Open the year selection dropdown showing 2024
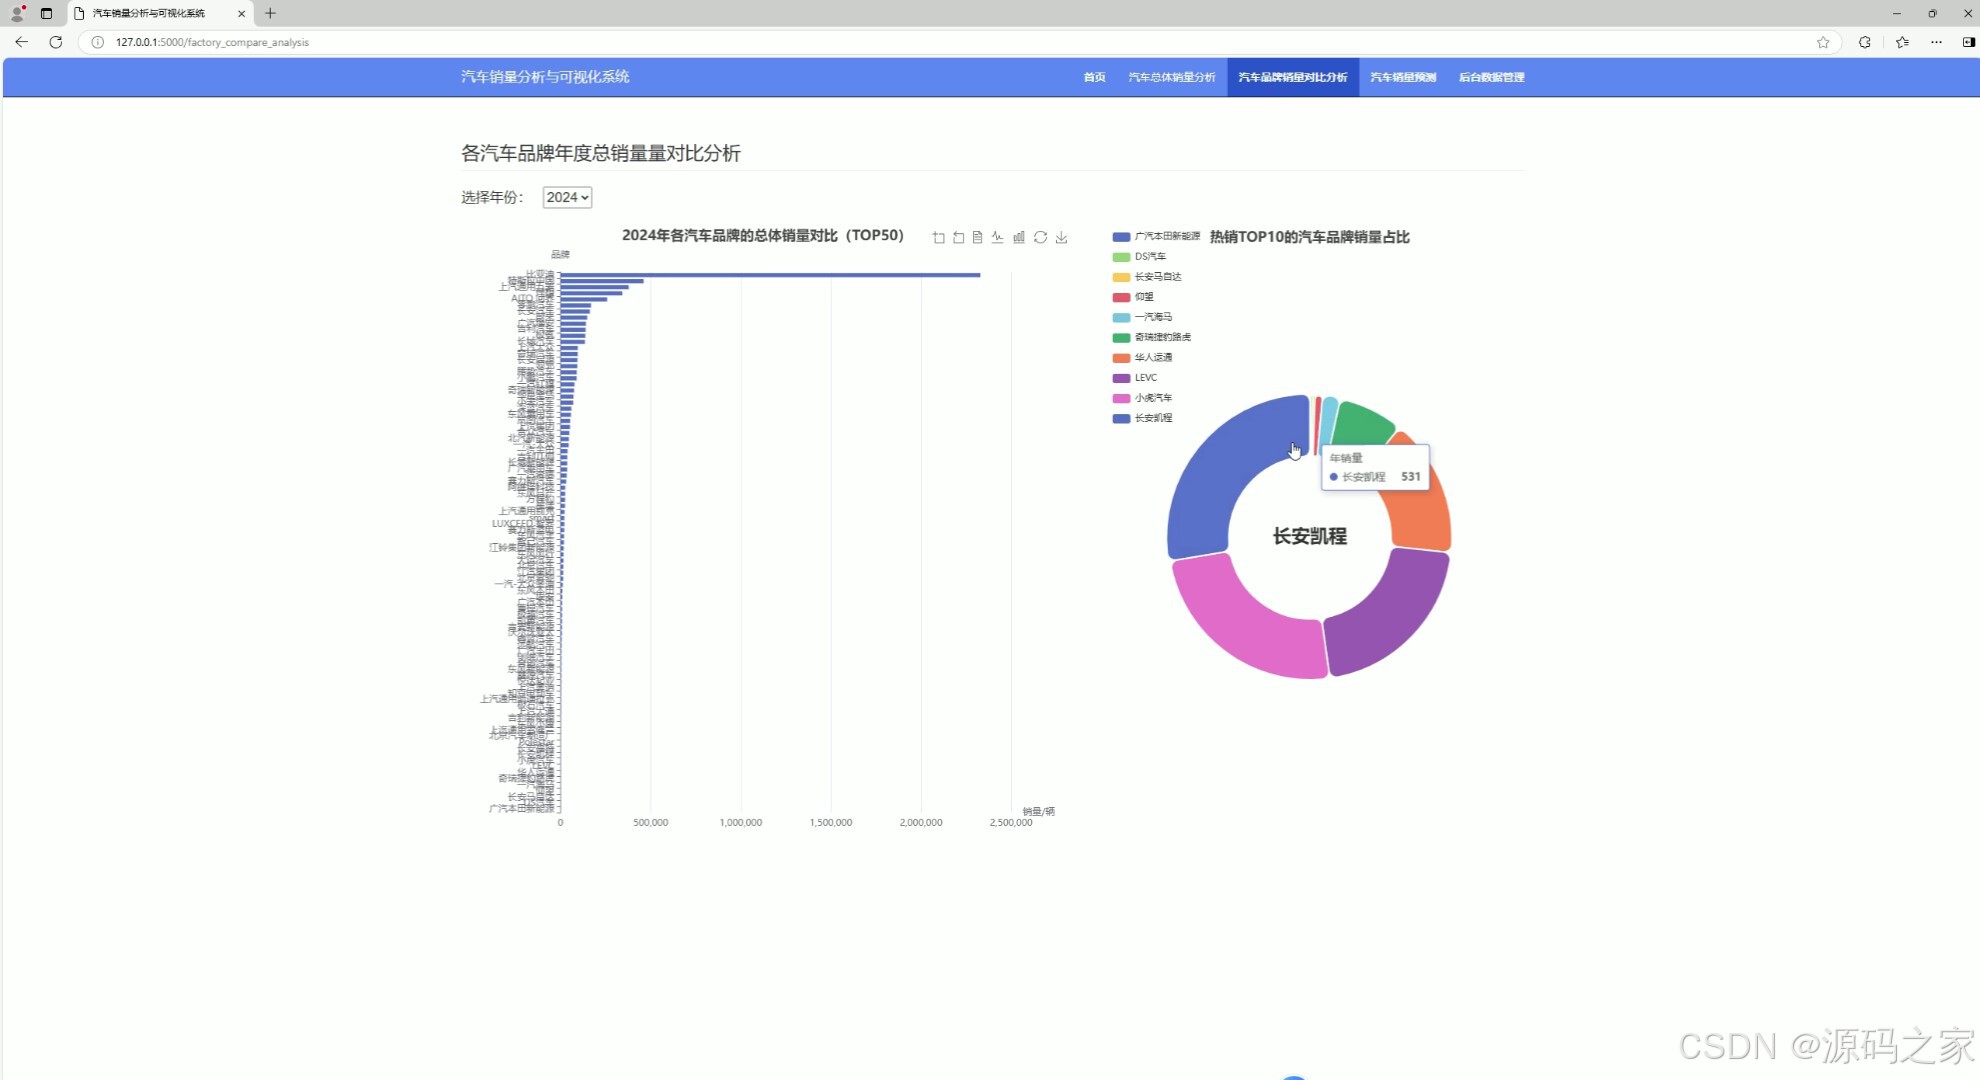This screenshot has width=1980, height=1080. pyautogui.click(x=567, y=197)
